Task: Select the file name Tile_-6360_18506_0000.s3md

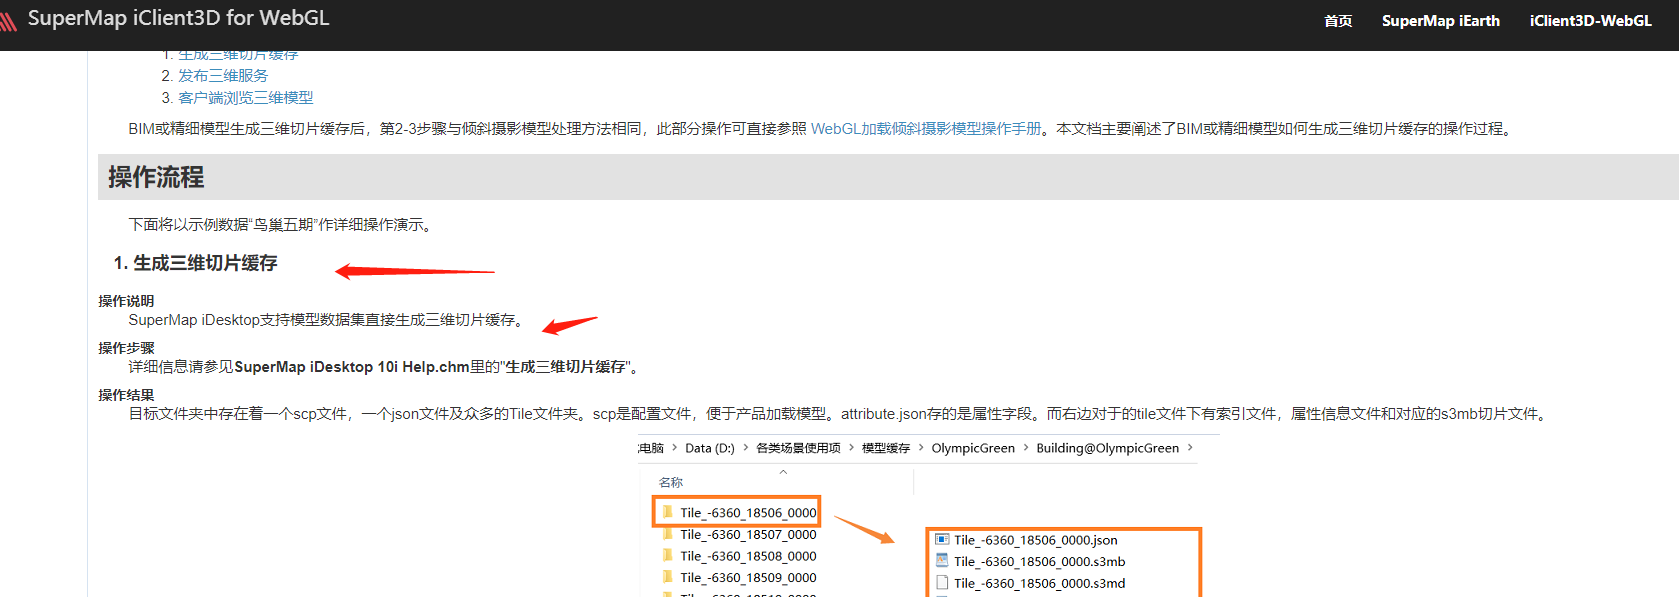Action: [1040, 584]
